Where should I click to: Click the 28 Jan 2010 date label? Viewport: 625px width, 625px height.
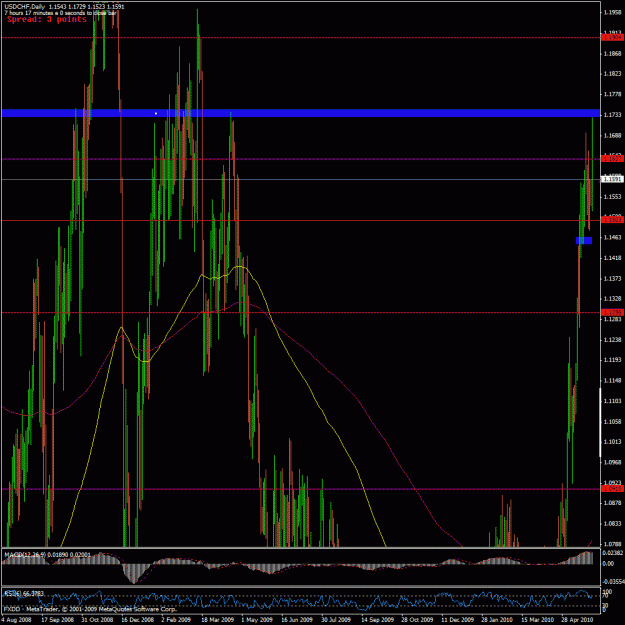click(497, 620)
